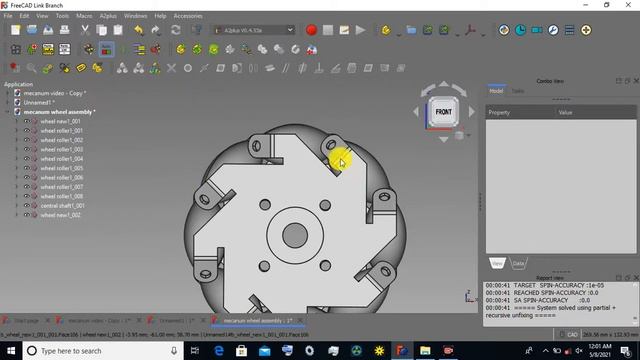This screenshot has height=360, width=640.
Task: Open the View menu
Action: [42, 16]
